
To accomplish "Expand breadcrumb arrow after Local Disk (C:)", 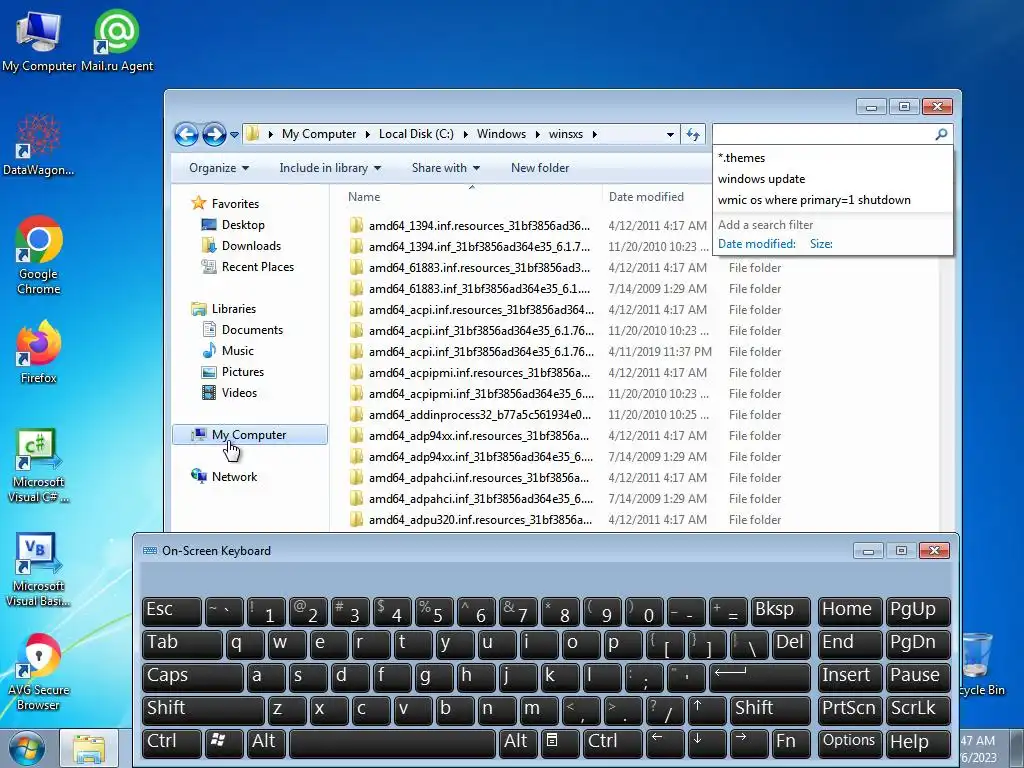I will pyautogui.click(x=465, y=135).
